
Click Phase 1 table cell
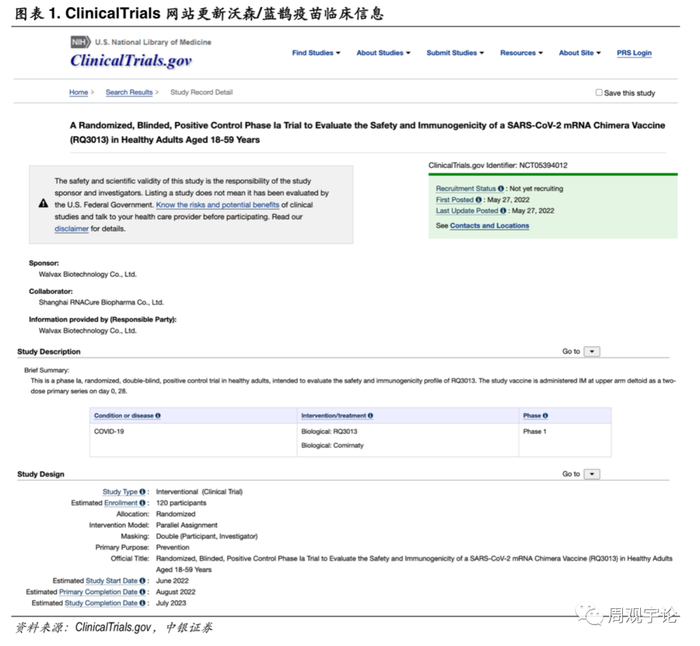click(x=534, y=431)
